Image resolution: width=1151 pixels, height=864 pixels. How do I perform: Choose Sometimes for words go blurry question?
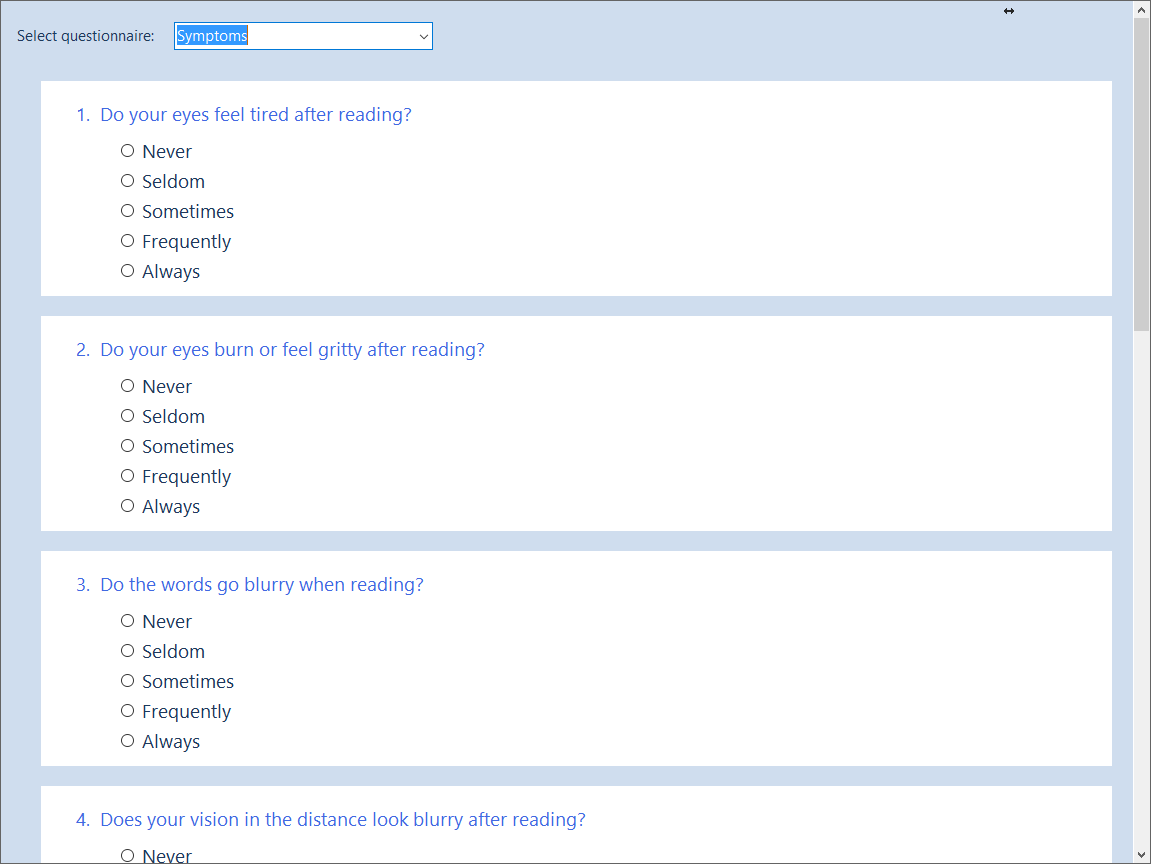click(x=127, y=681)
